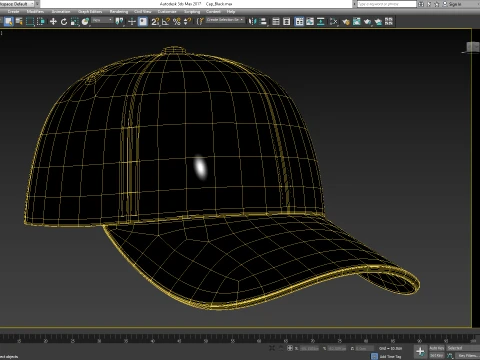The height and width of the screenshot is (360, 480).
Task: Click Render in the Cloud icon
Action: [x=378, y=22]
